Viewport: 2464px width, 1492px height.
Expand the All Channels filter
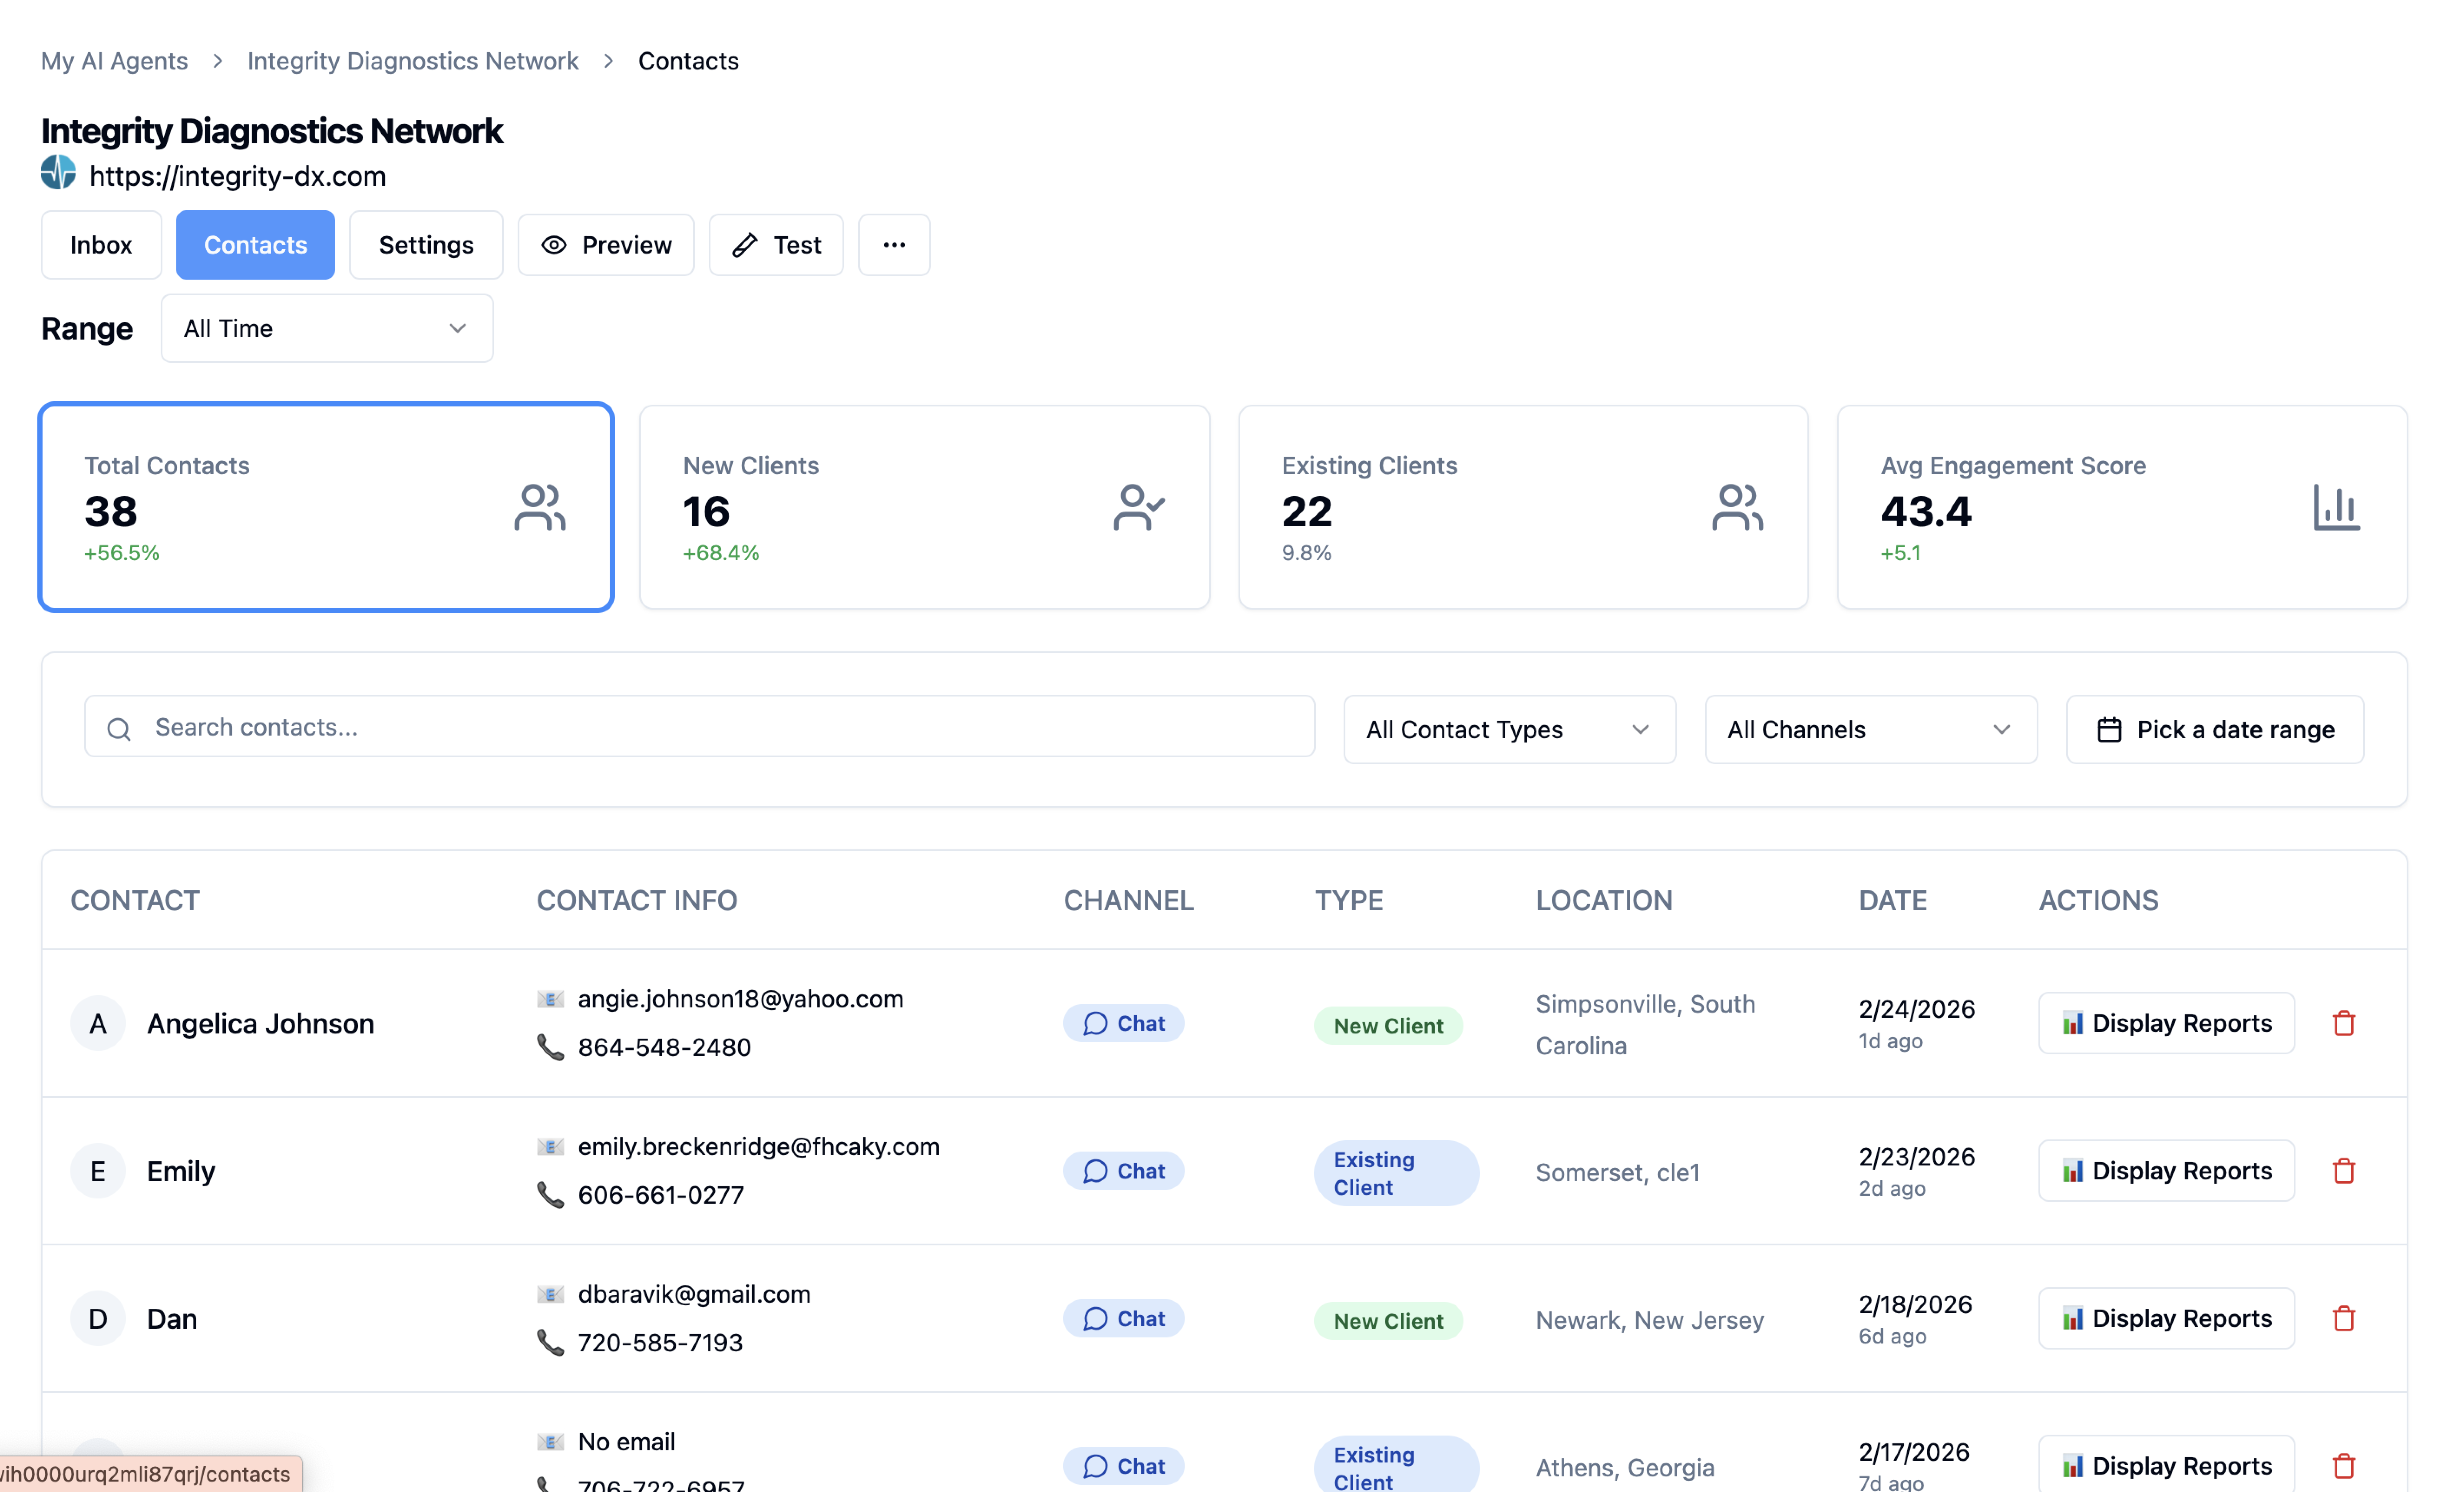pos(1870,729)
